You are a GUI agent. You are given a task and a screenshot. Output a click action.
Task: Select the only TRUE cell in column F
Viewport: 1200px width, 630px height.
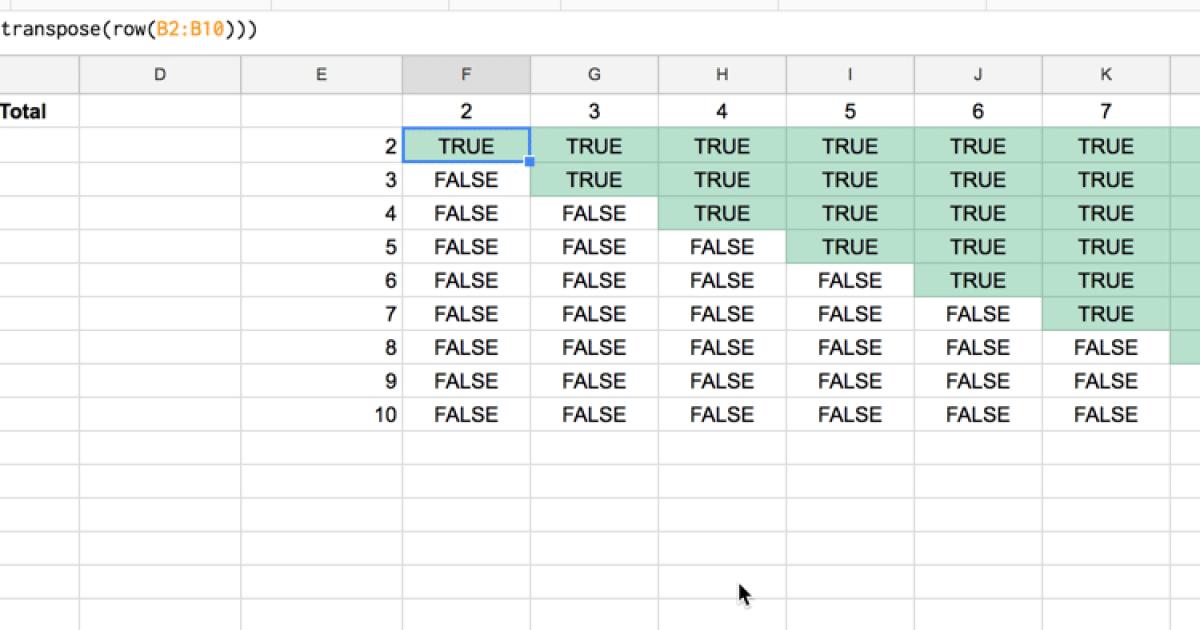click(x=466, y=147)
